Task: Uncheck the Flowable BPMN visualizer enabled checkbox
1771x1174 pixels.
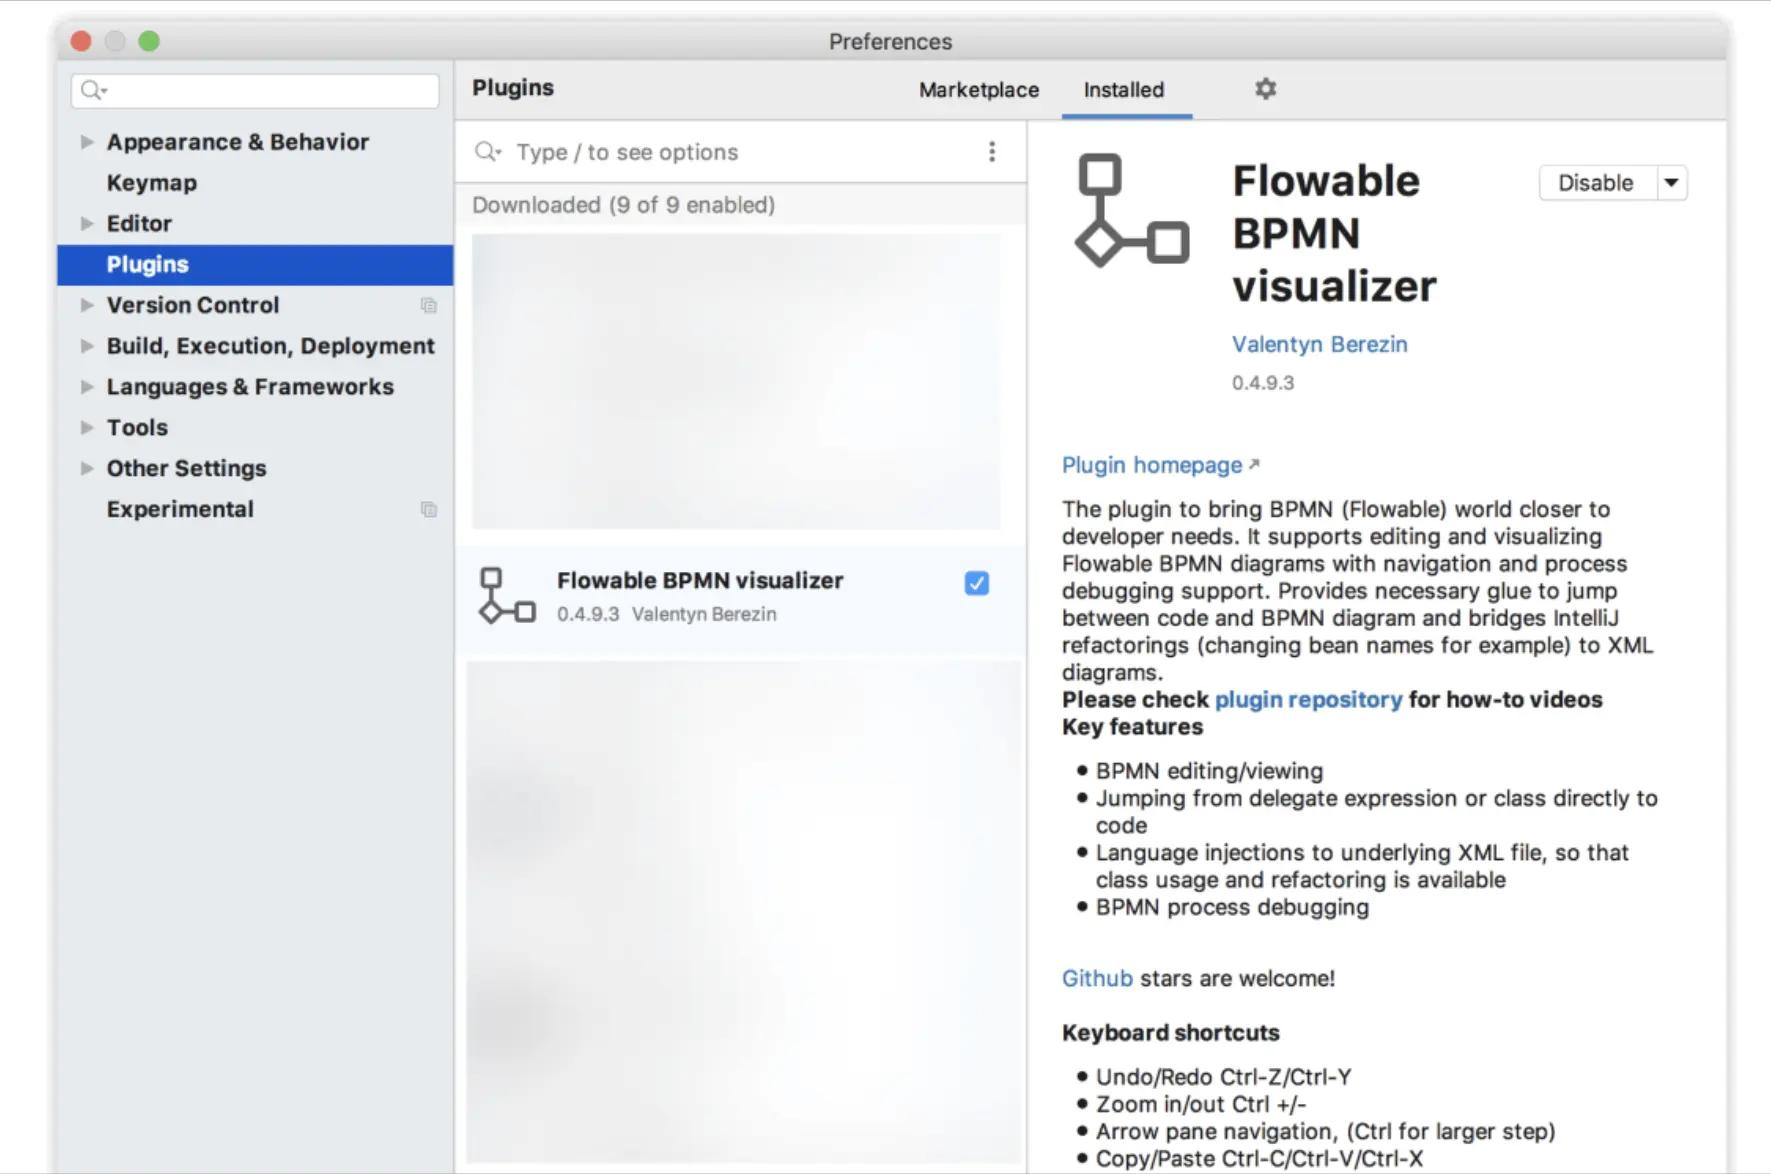Action: pos(976,583)
